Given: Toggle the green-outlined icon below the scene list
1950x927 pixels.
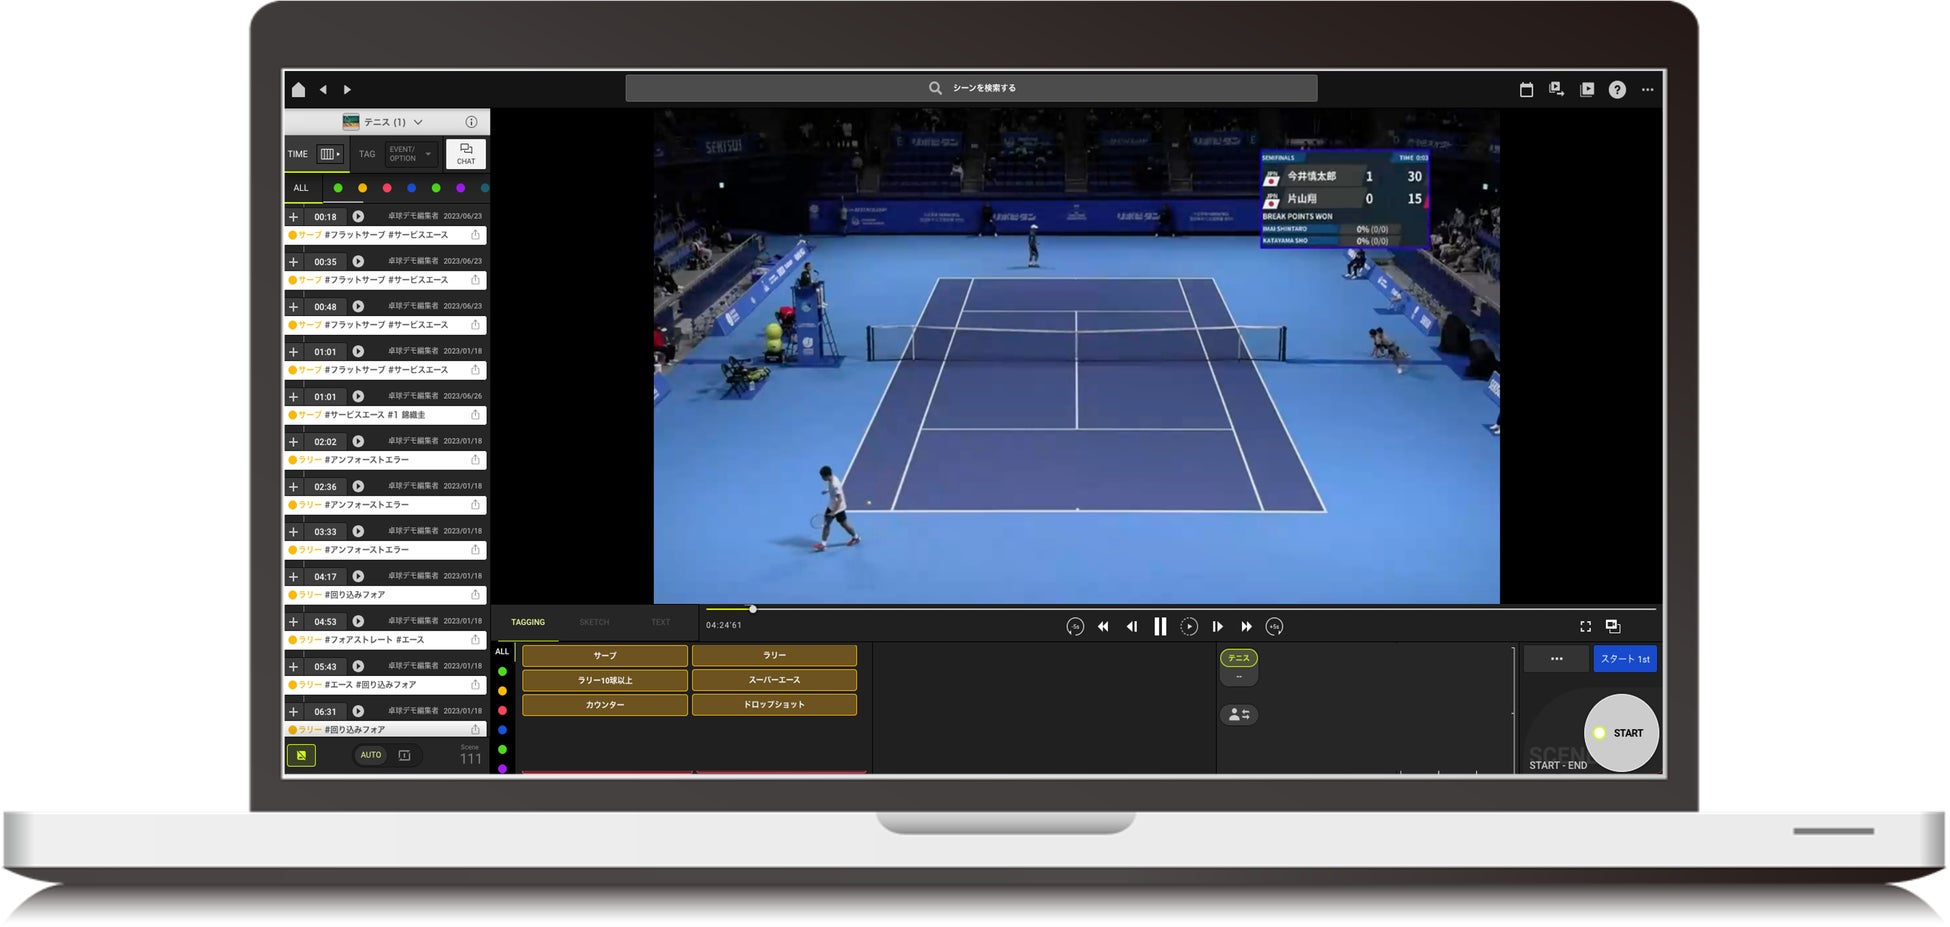Looking at the screenshot, I should [x=301, y=755].
